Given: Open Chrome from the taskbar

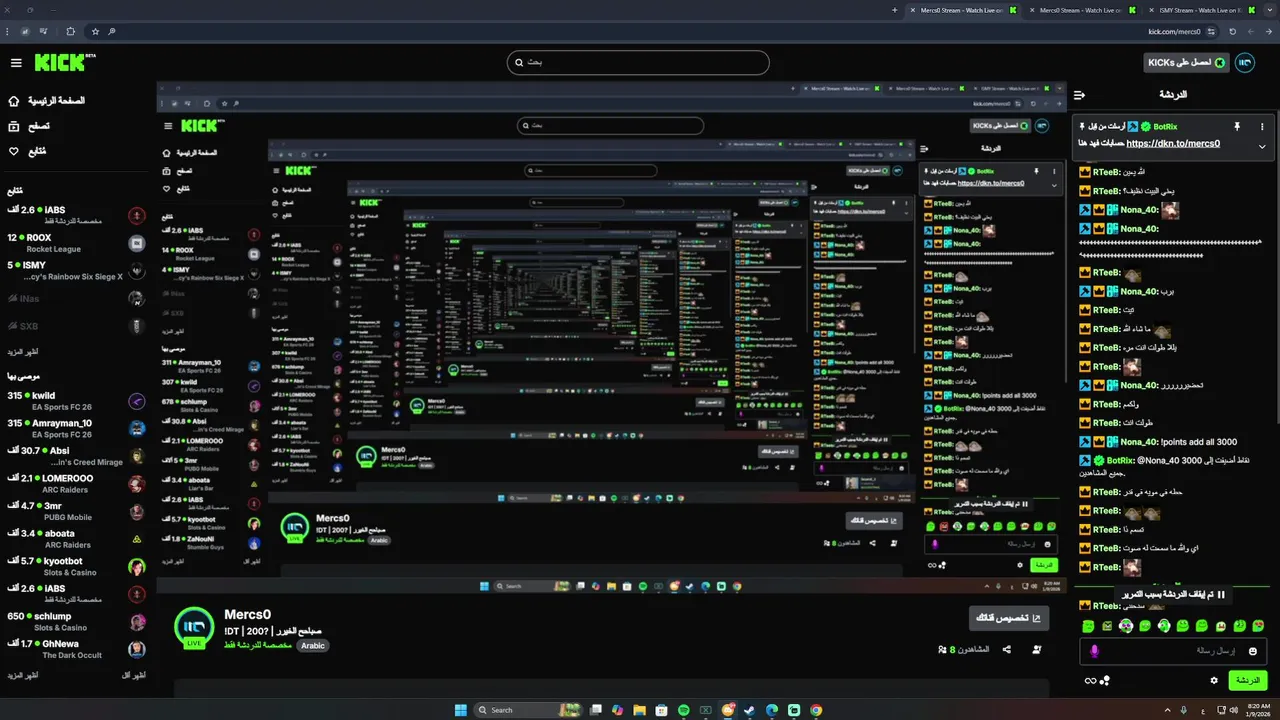Looking at the screenshot, I should point(816,710).
